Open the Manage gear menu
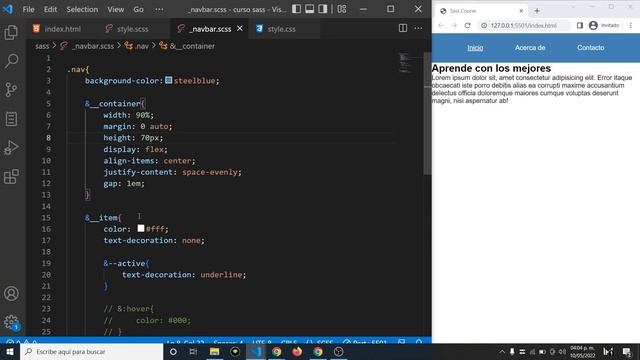Screen dimensions: 640x360 11,322
